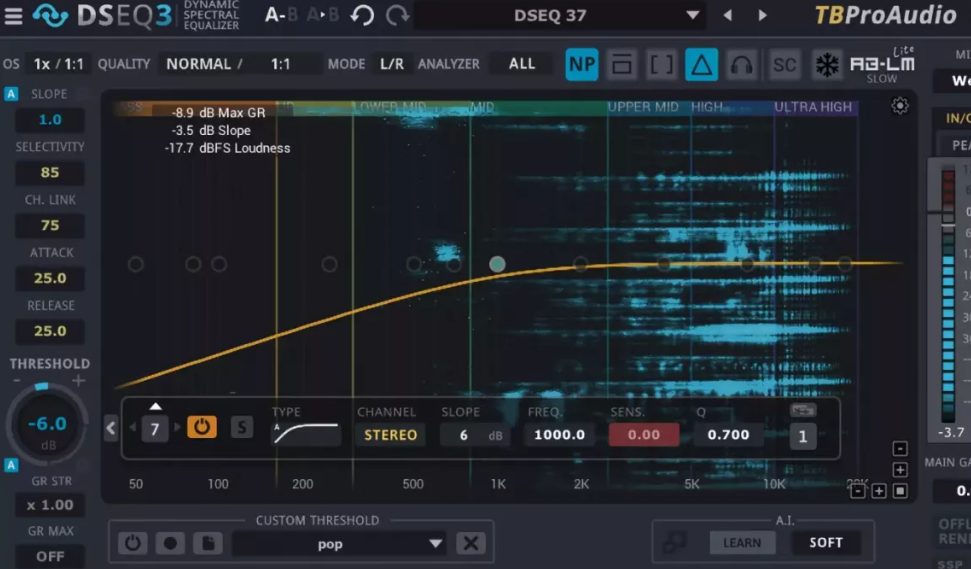Click the A.I. LEARN button
The height and width of the screenshot is (569, 971).
pyautogui.click(x=742, y=542)
